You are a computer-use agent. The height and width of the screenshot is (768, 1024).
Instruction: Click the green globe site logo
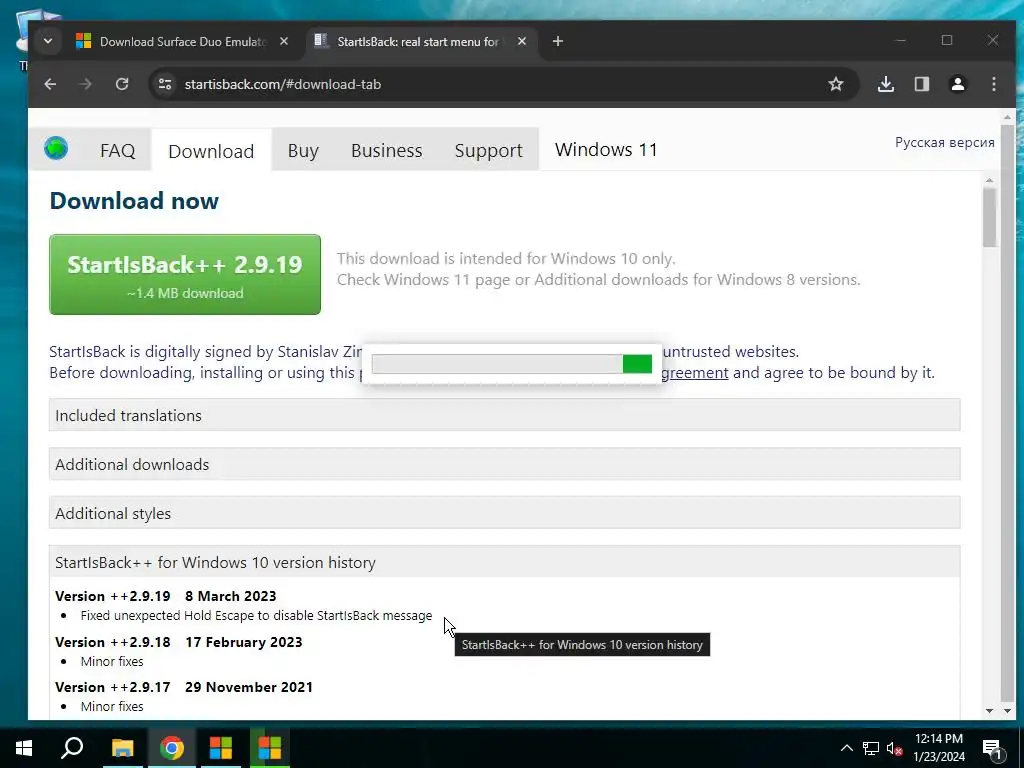coord(56,148)
